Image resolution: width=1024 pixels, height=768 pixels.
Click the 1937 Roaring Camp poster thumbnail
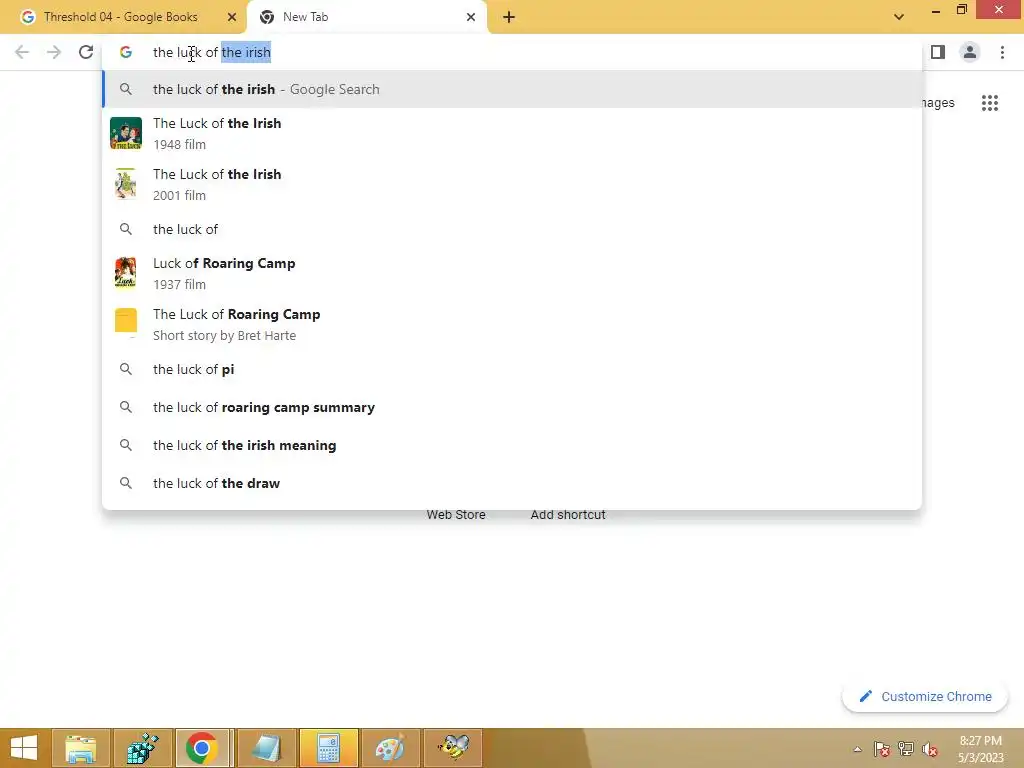coord(126,273)
